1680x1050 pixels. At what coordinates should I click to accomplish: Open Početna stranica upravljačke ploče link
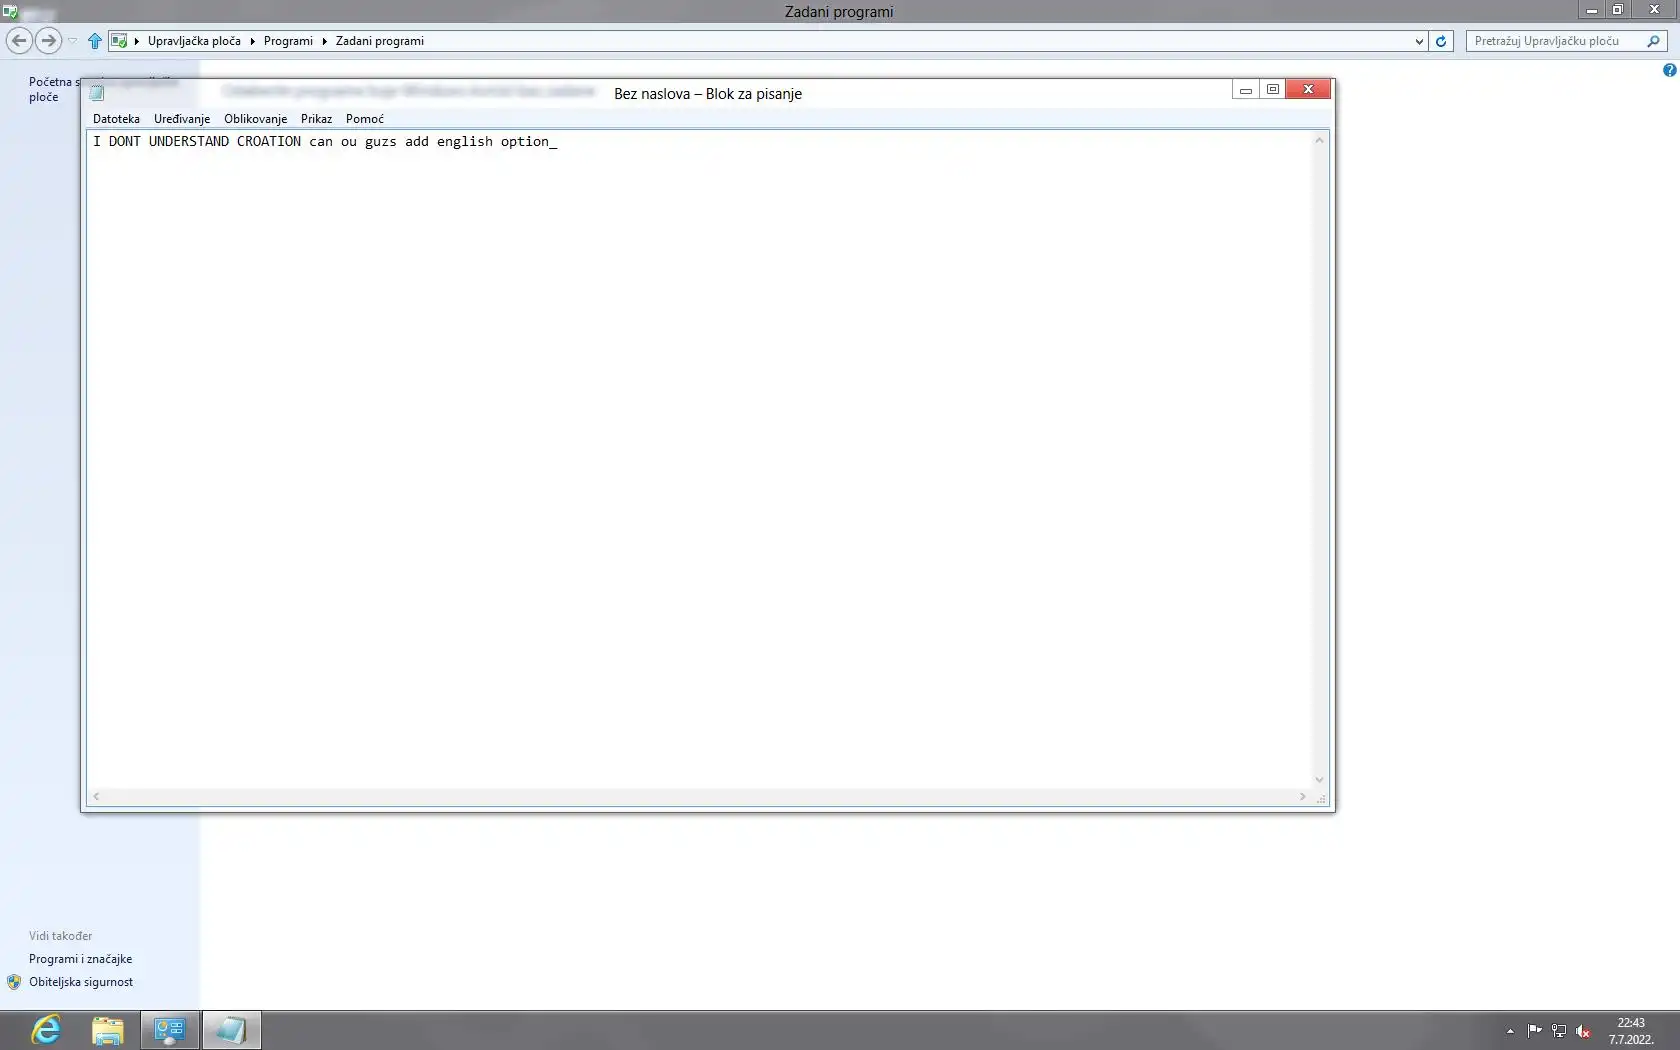(x=52, y=89)
